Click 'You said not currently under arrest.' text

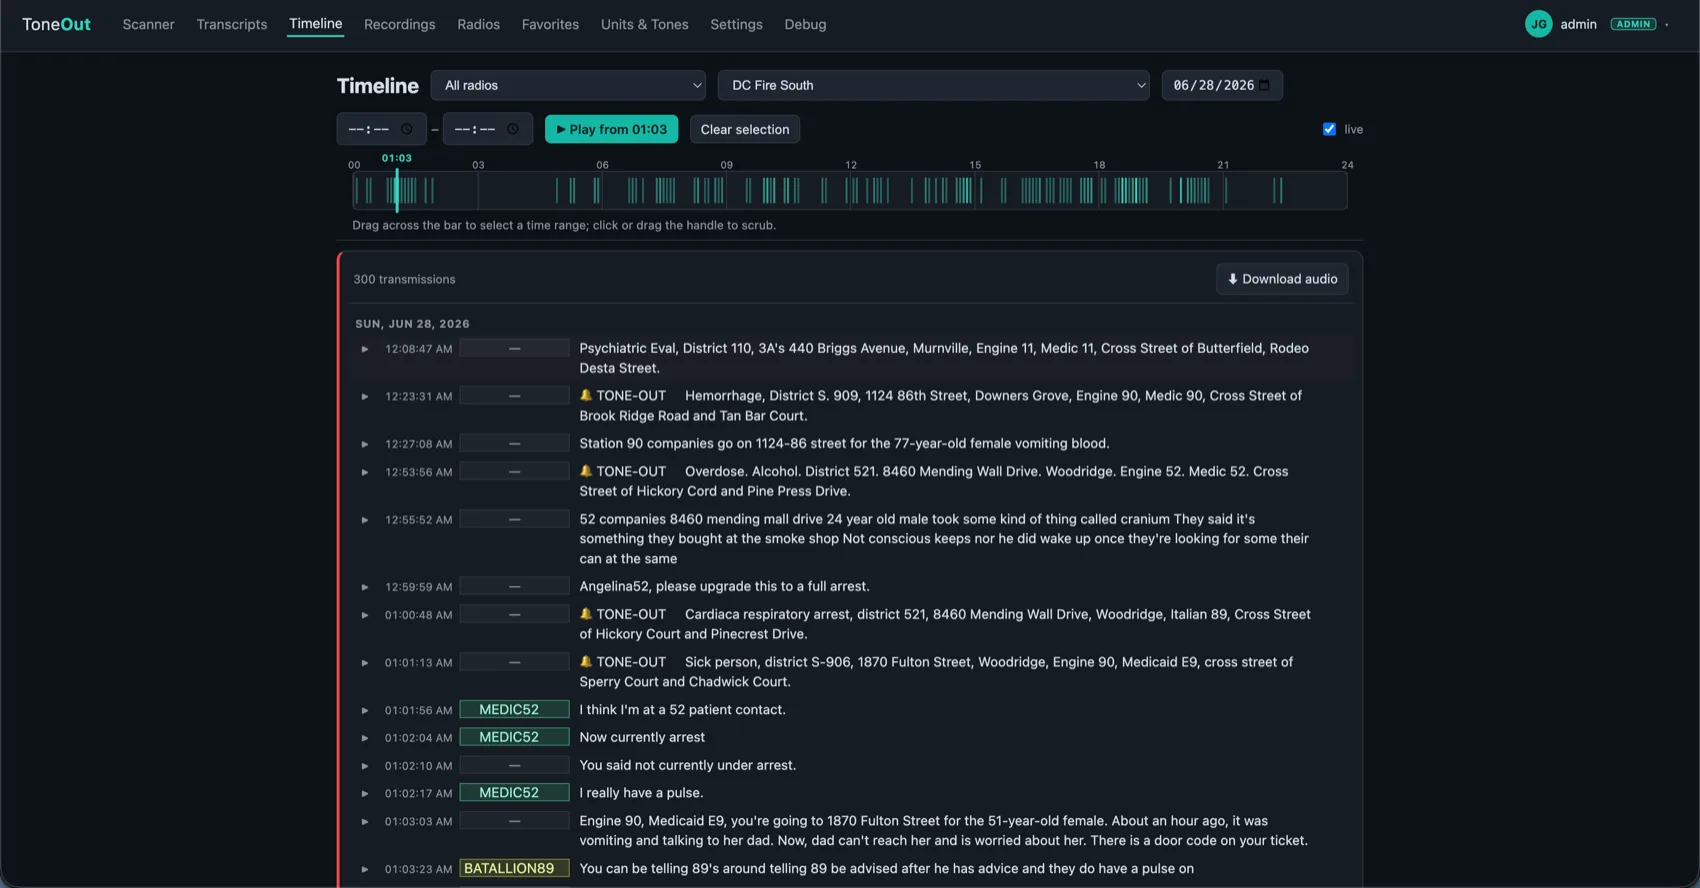pos(687,765)
